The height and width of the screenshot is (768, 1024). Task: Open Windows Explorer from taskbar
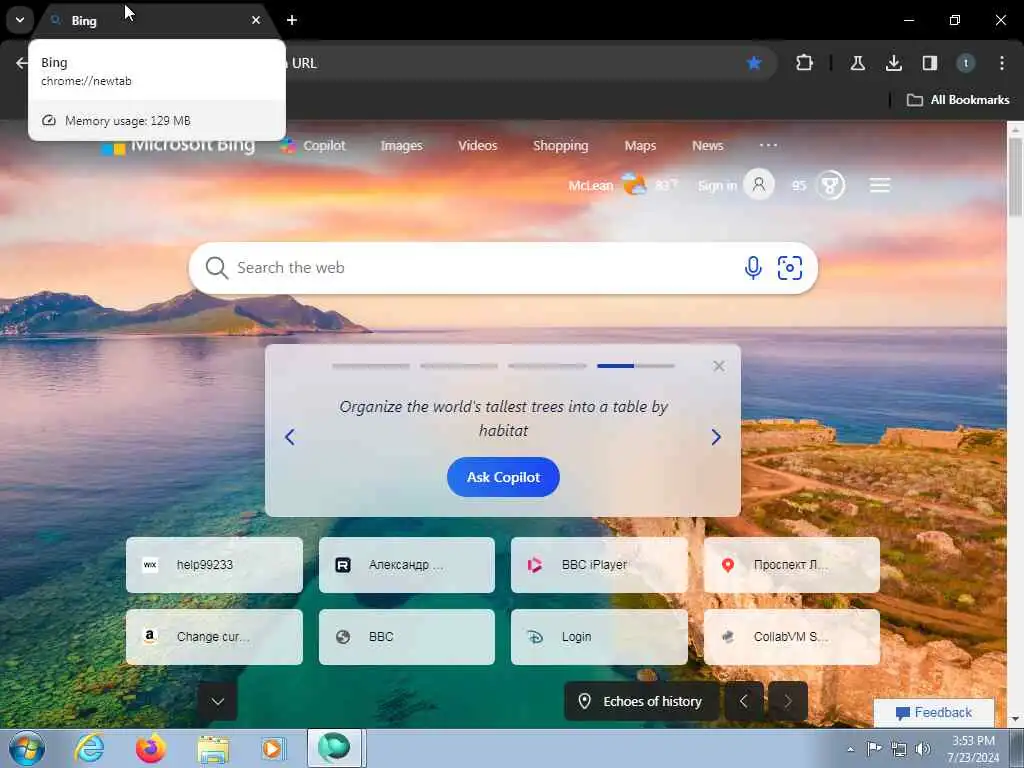pos(213,749)
